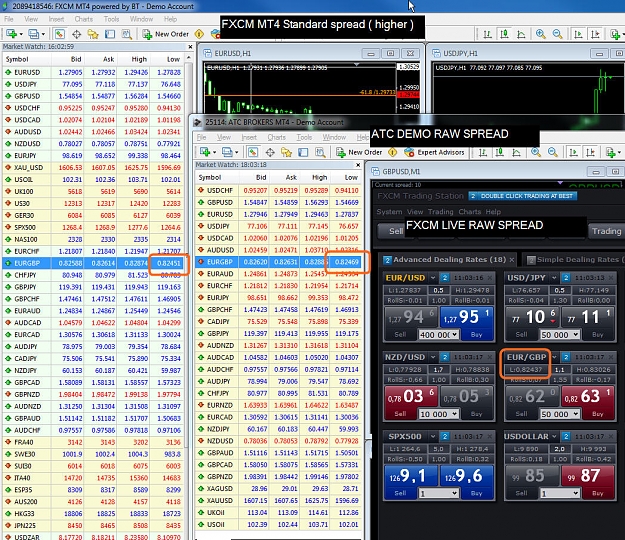625x540 pixels.
Task: Select line chart icon in ATC Brokers toolbar
Action: [516, 152]
